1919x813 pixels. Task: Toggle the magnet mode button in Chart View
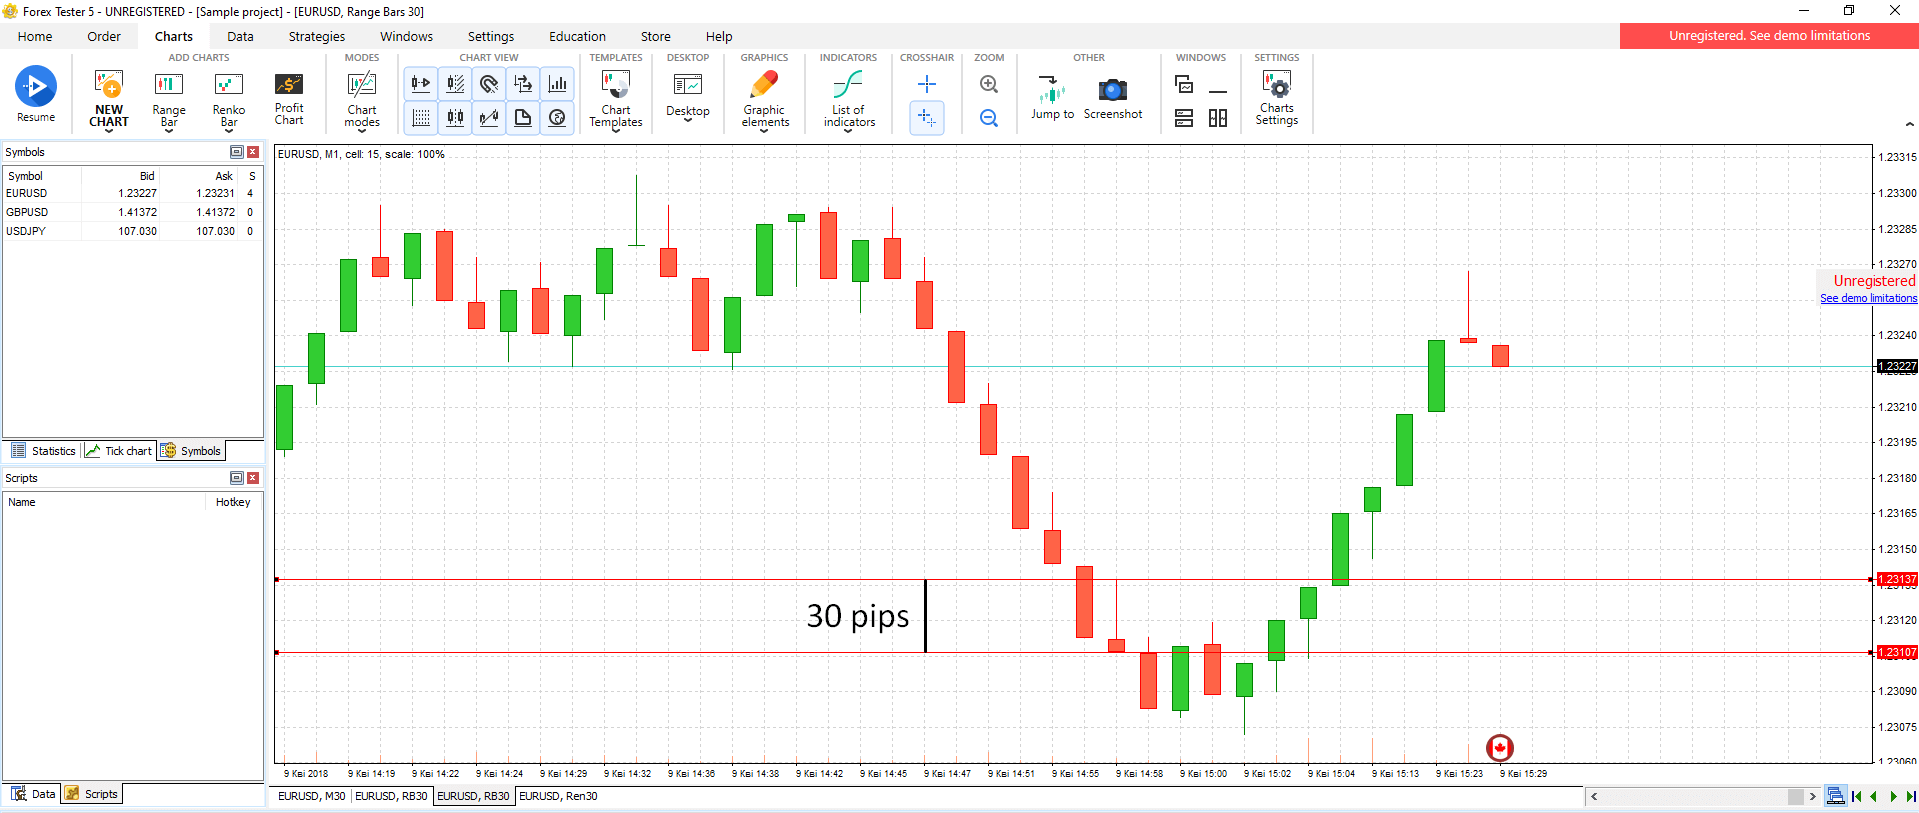click(489, 85)
